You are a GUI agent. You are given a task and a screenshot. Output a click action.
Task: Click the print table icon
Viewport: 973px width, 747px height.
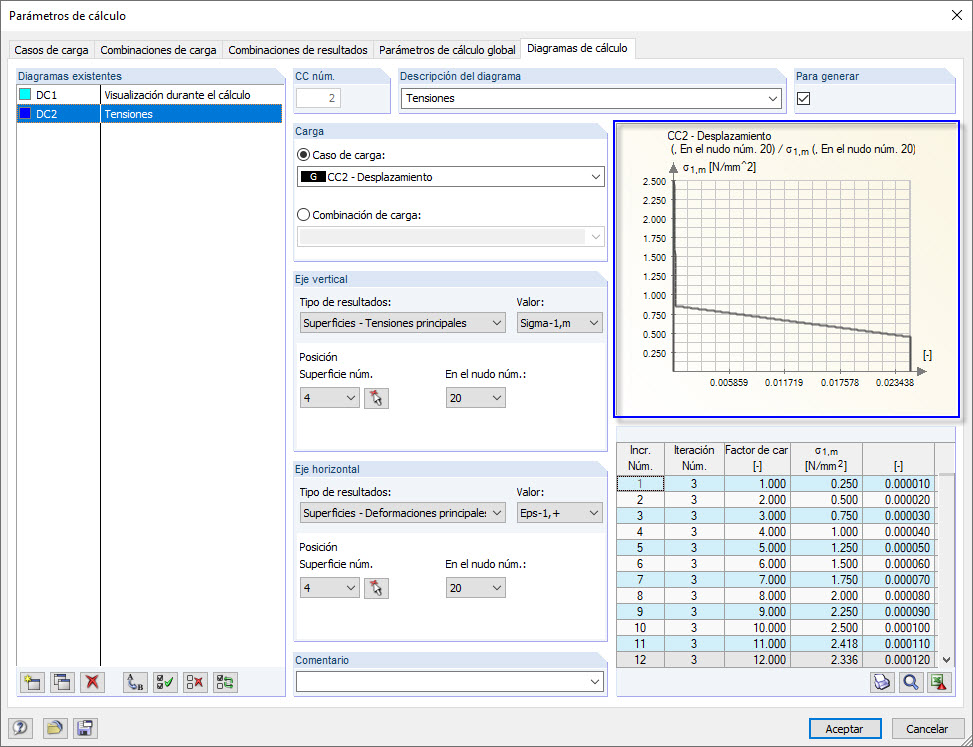(882, 682)
